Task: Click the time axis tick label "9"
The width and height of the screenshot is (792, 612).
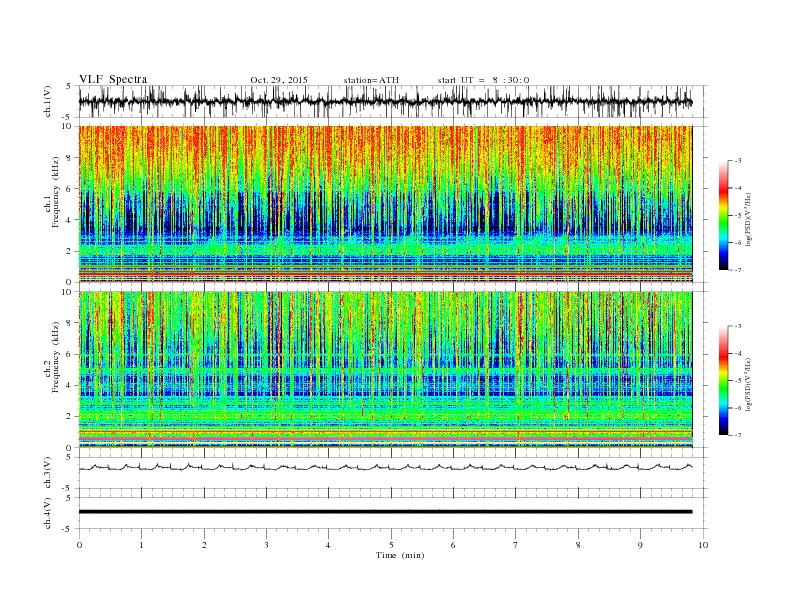Action: click(x=640, y=545)
